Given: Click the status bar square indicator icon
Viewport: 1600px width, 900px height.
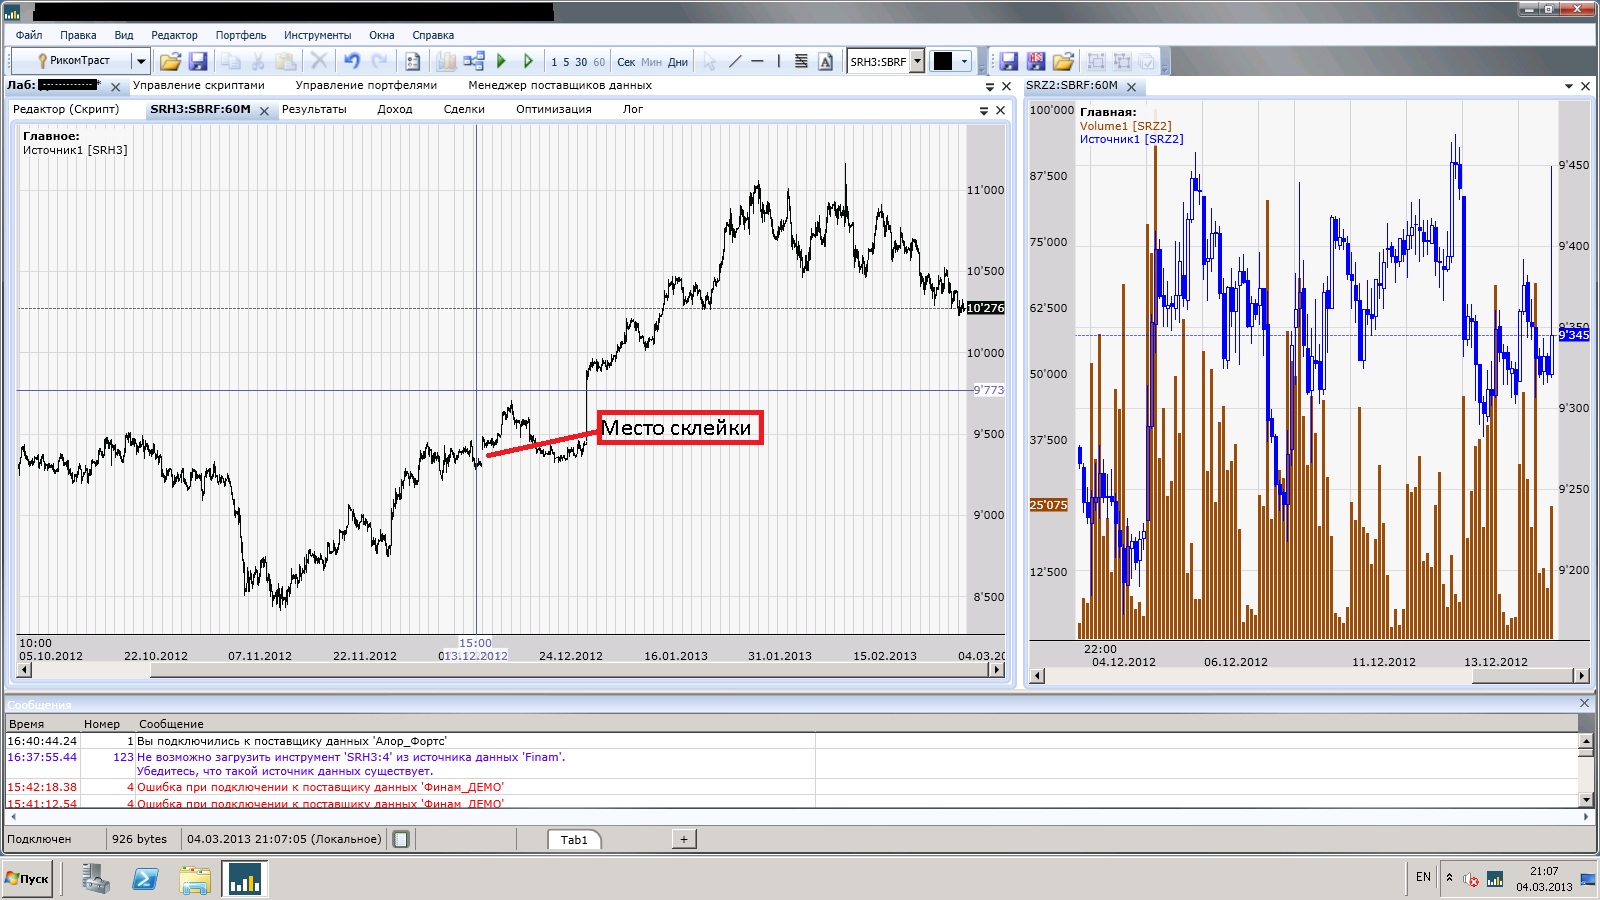Looking at the screenshot, I should pyautogui.click(x=401, y=840).
